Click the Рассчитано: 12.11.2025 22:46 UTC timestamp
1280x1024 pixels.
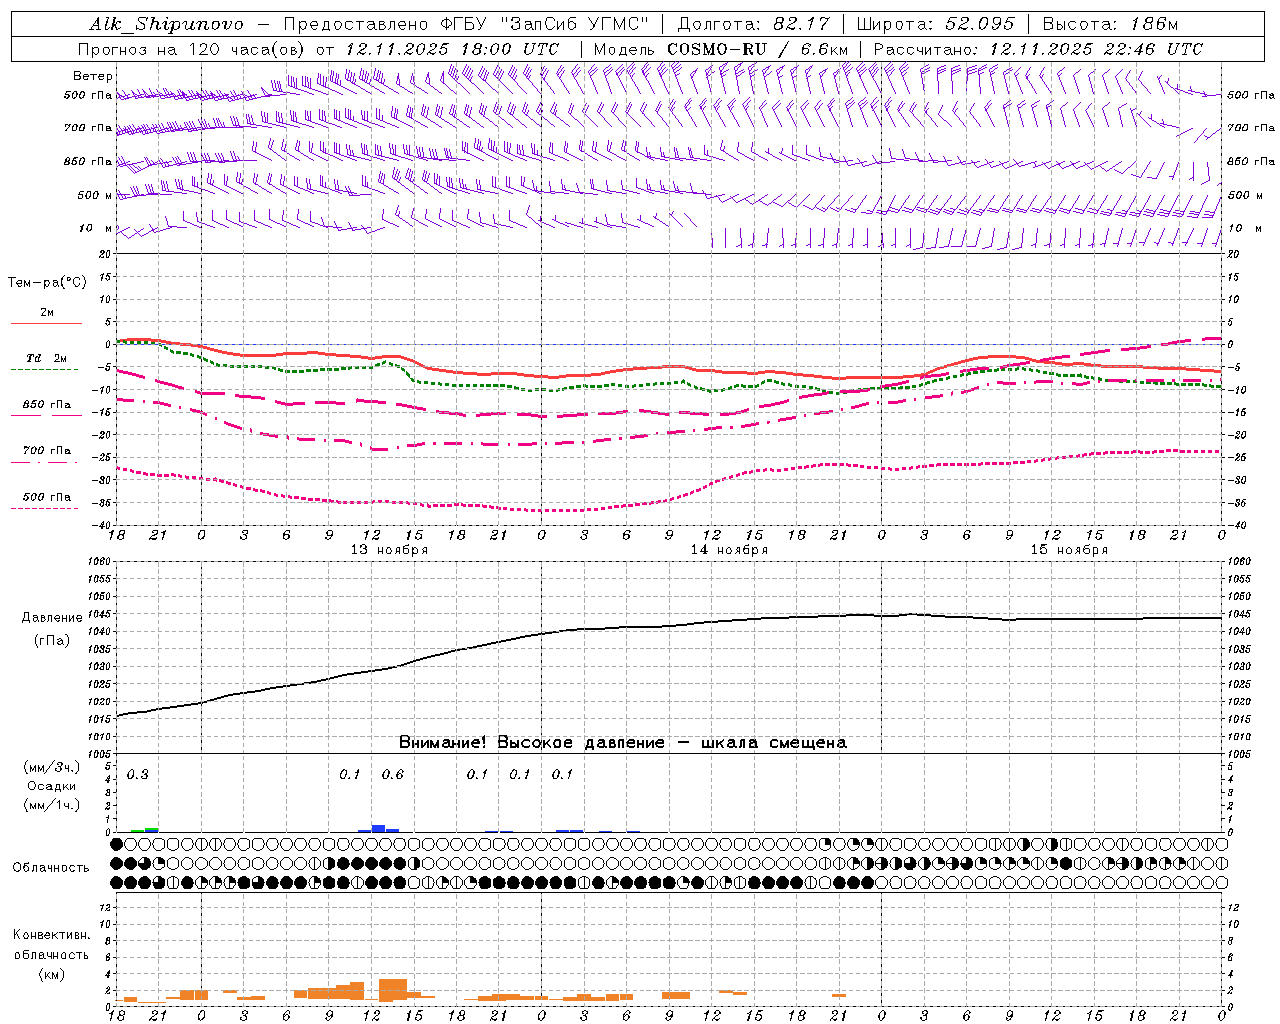tap(1038, 49)
